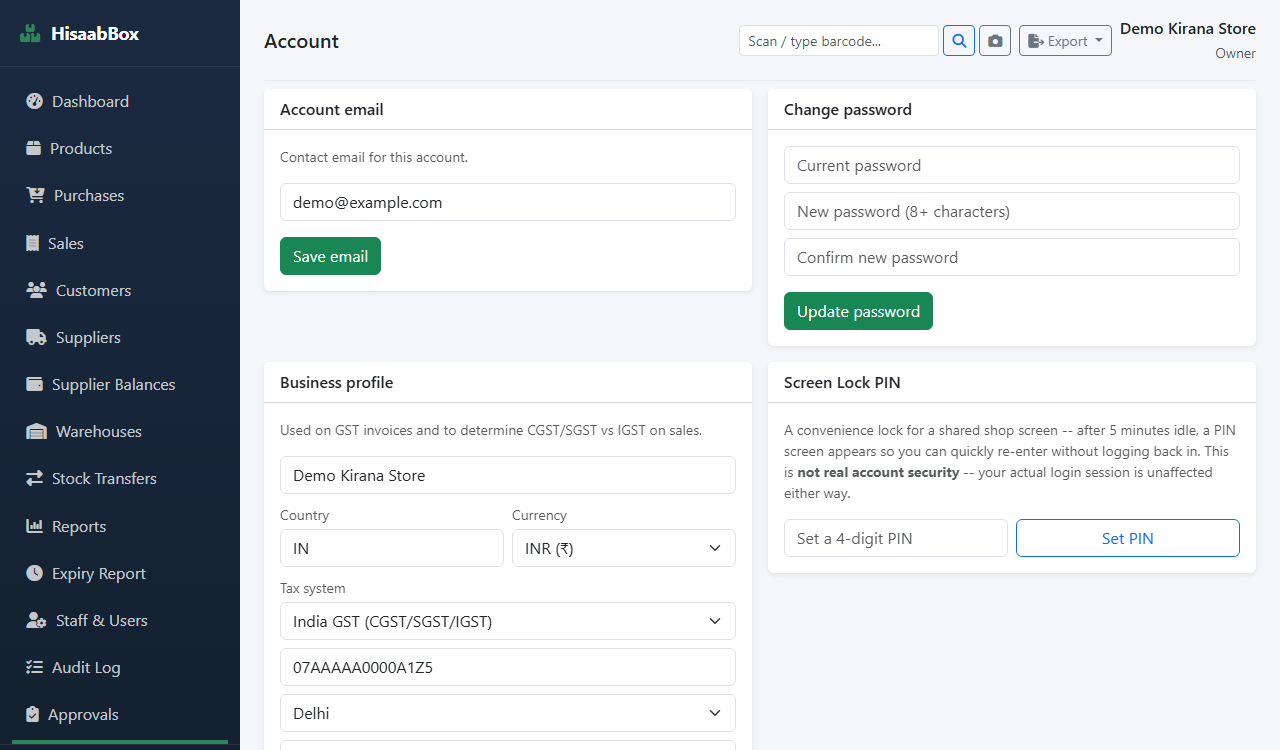1280x750 pixels.
Task: Open Dashboard via its gauge icon
Action: [35, 101]
